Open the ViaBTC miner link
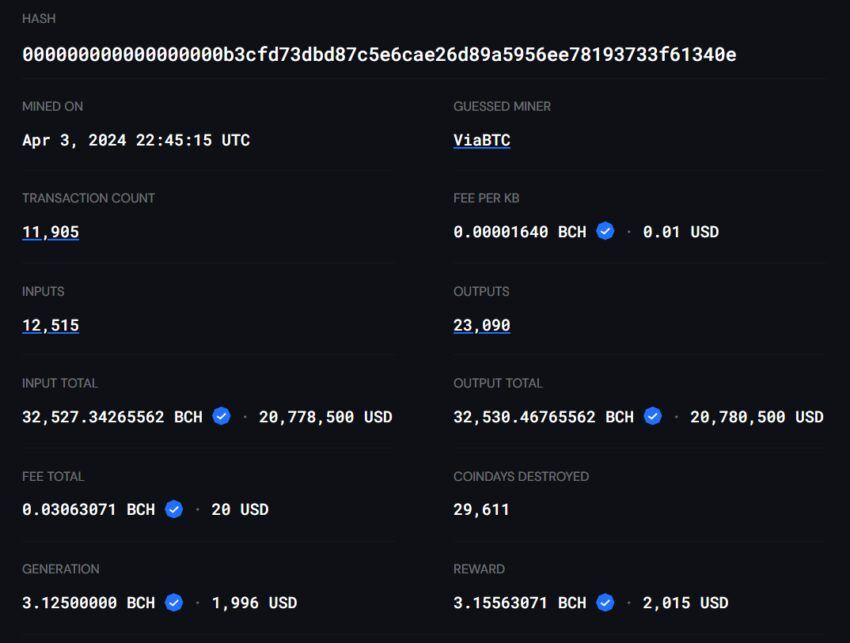 pos(481,140)
